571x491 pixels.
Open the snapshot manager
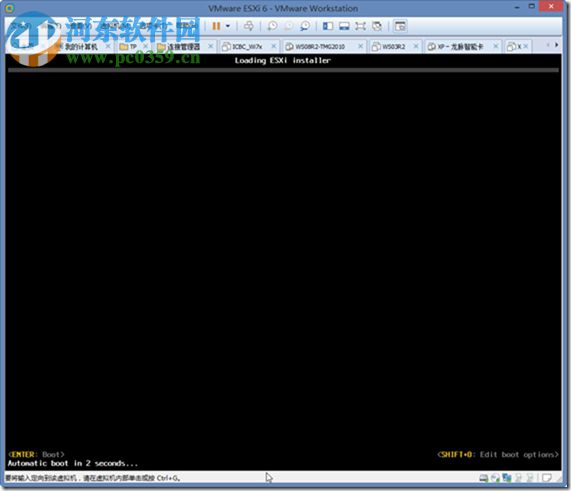click(x=305, y=26)
